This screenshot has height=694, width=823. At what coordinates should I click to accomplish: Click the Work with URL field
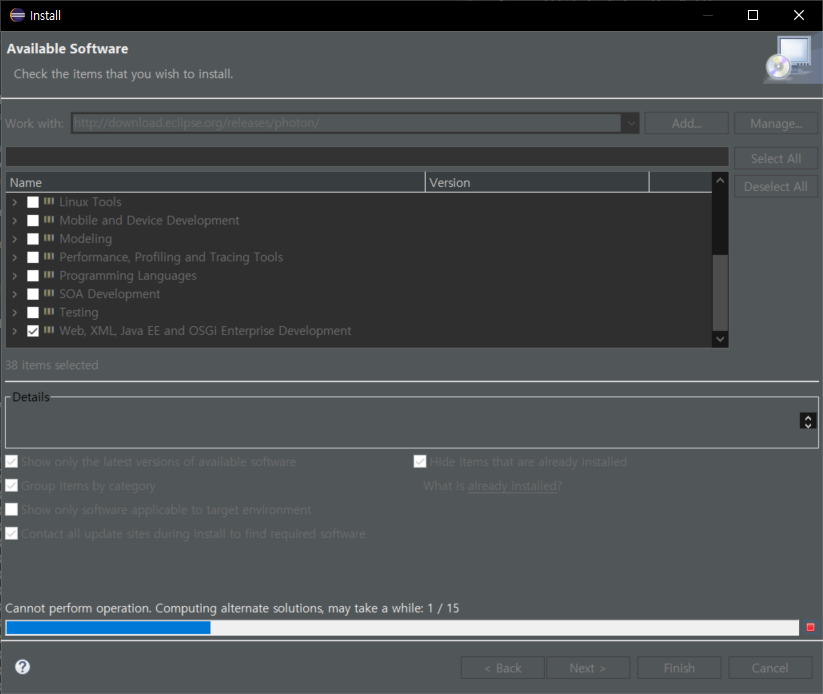tap(347, 123)
